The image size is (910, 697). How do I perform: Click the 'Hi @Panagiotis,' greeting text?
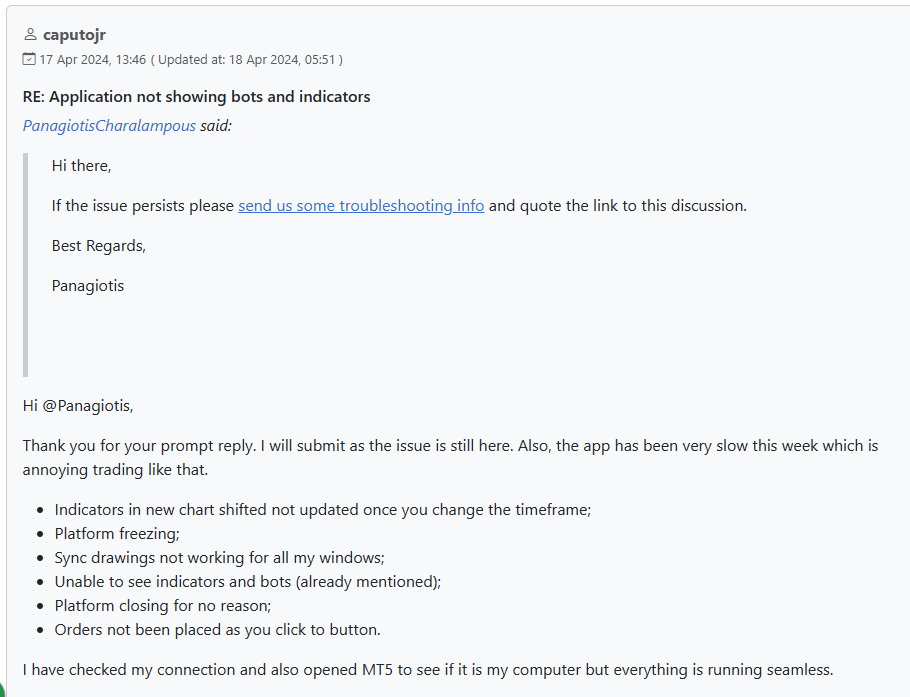[x=78, y=406]
